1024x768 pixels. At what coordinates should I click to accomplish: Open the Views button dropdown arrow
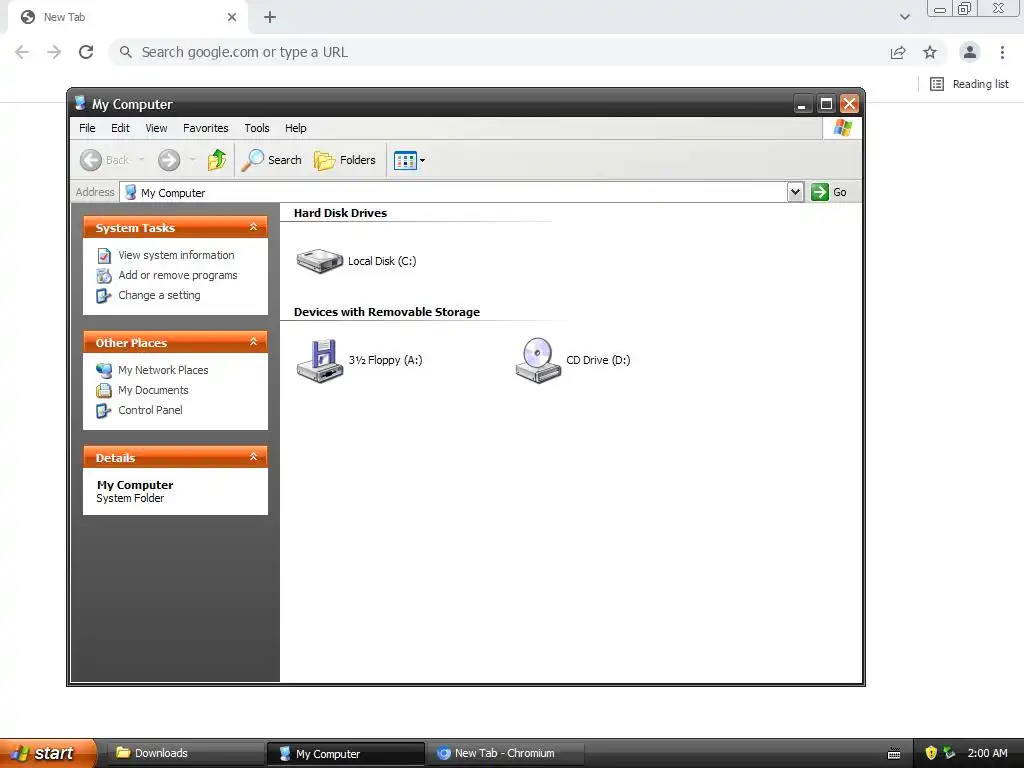pos(423,160)
